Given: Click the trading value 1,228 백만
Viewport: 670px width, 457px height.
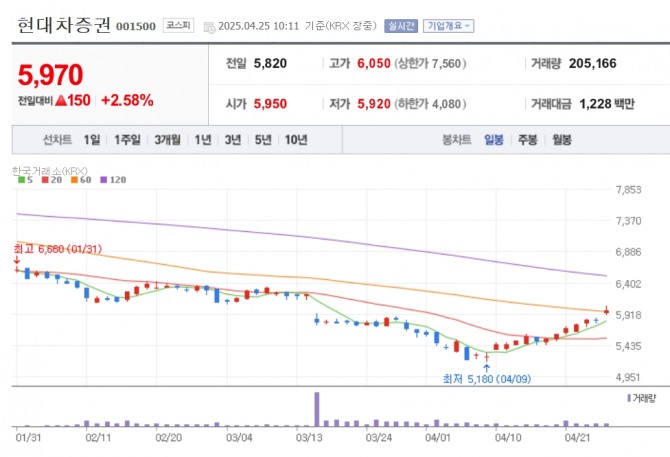Looking at the screenshot, I should (x=607, y=104).
